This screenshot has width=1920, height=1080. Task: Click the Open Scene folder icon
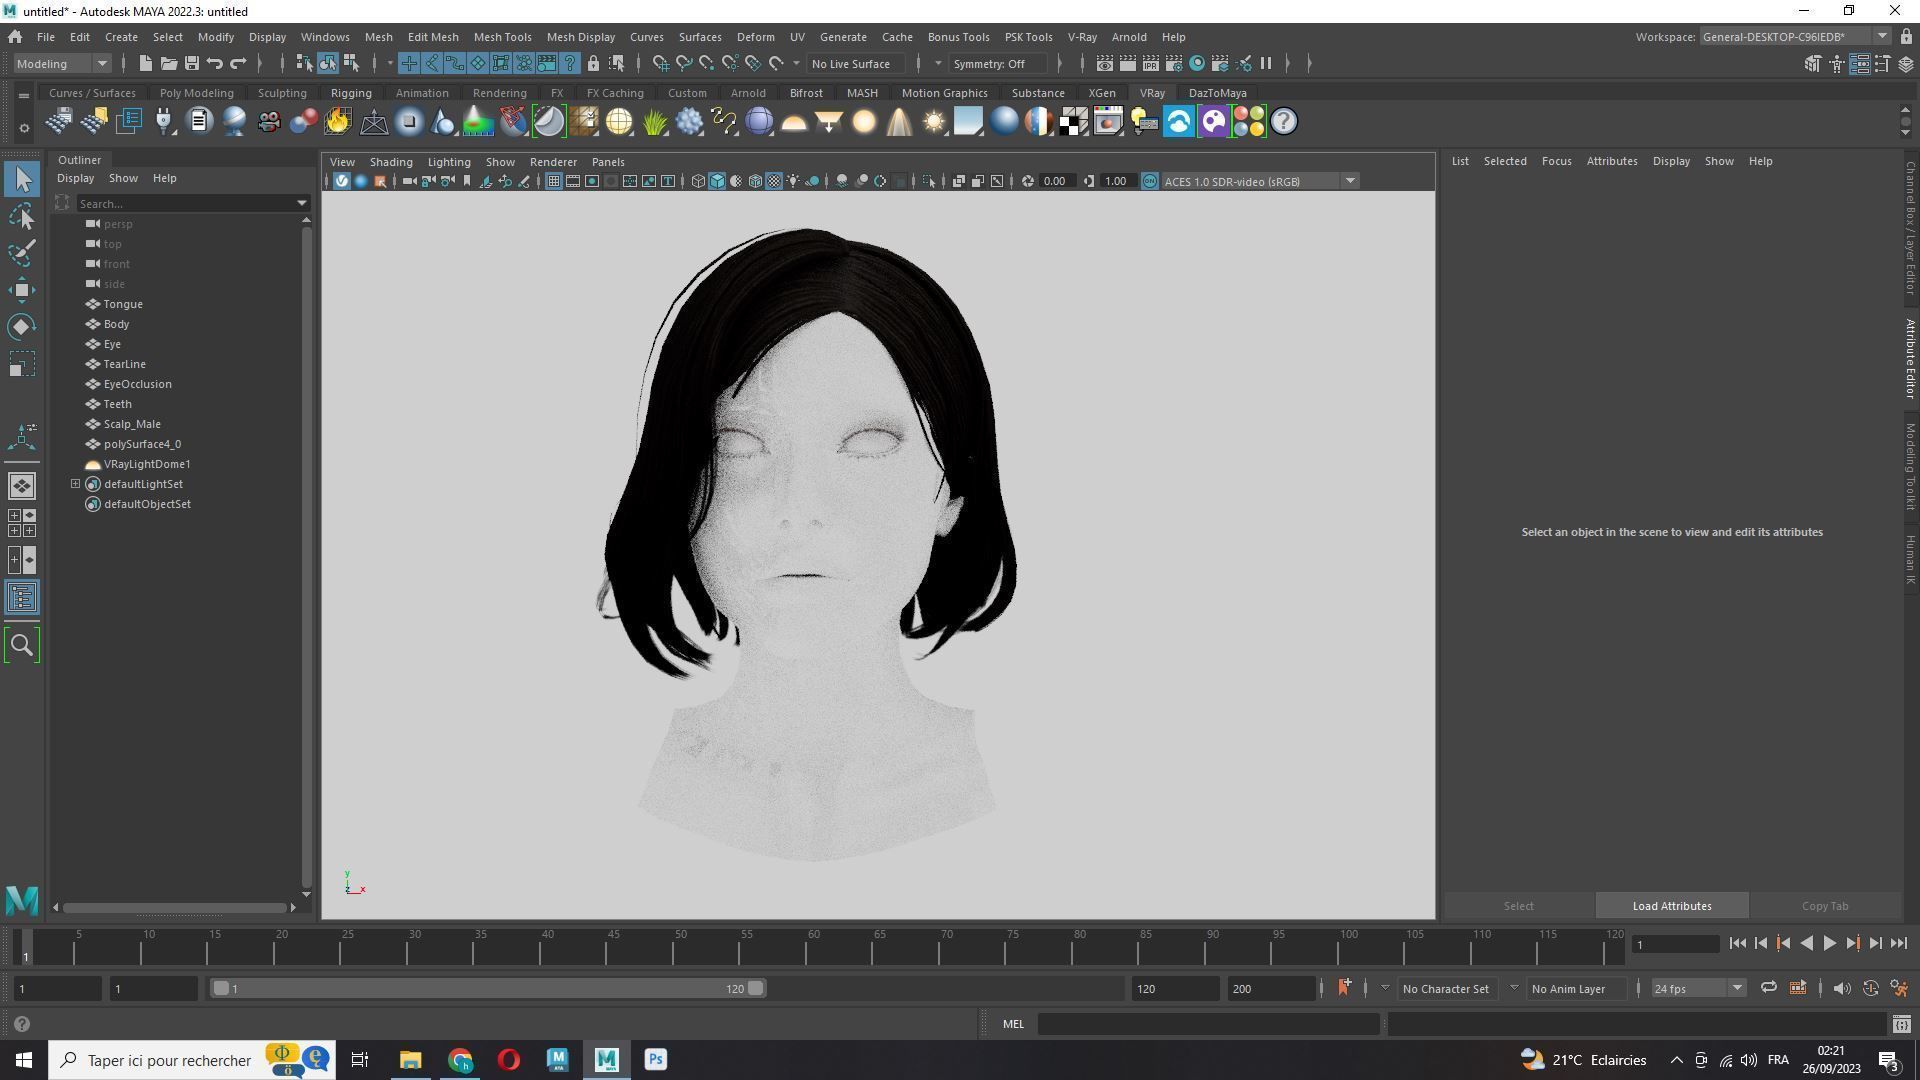[168, 63]
